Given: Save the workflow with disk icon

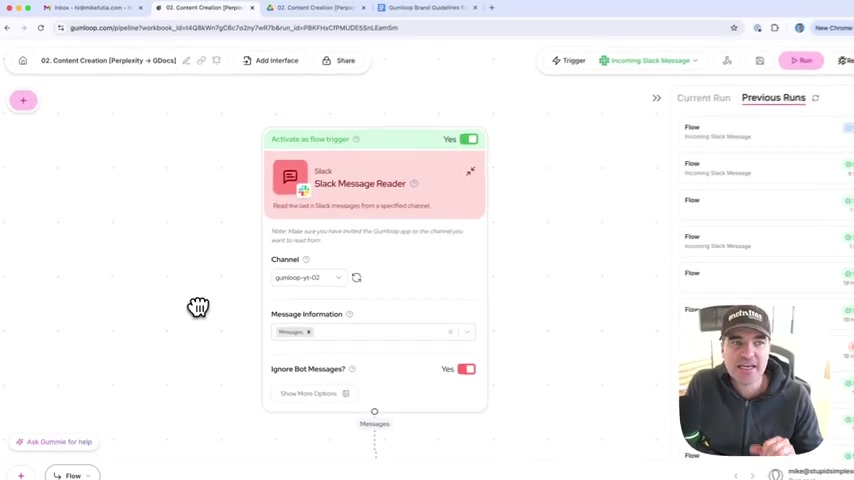Looking at the screenshot, I should [760, 60].
